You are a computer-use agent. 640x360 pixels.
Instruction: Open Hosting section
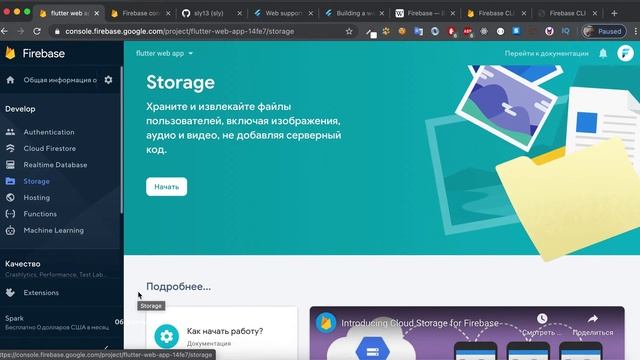(37, 198)
